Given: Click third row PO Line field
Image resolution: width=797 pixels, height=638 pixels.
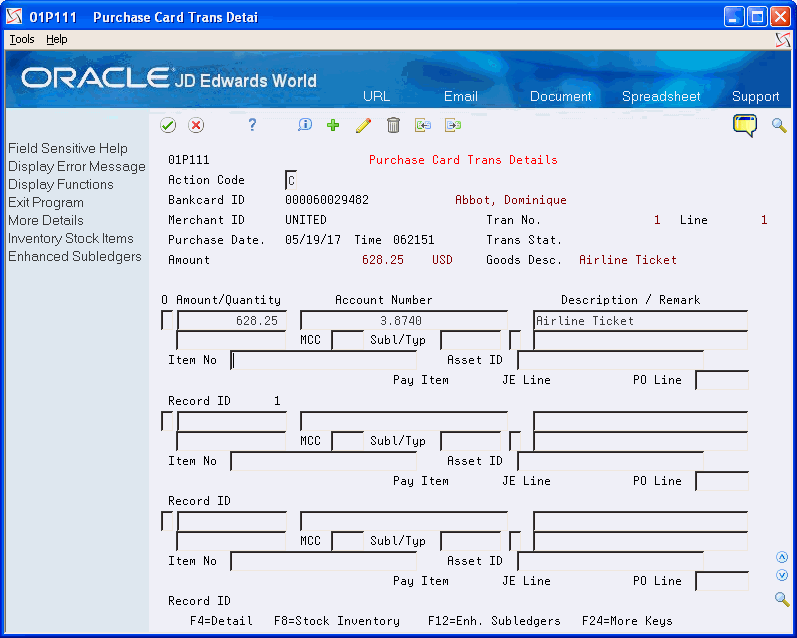Looking at the screenshot, I should pyautogui.click(x=722, y=581).
